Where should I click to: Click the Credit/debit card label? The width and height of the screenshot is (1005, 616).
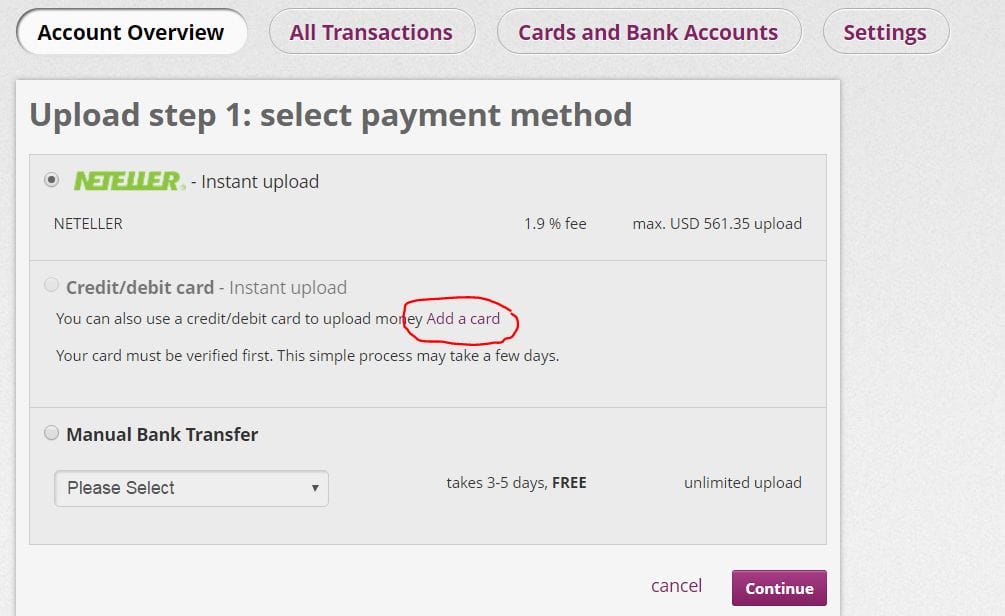tap(140, 287)
